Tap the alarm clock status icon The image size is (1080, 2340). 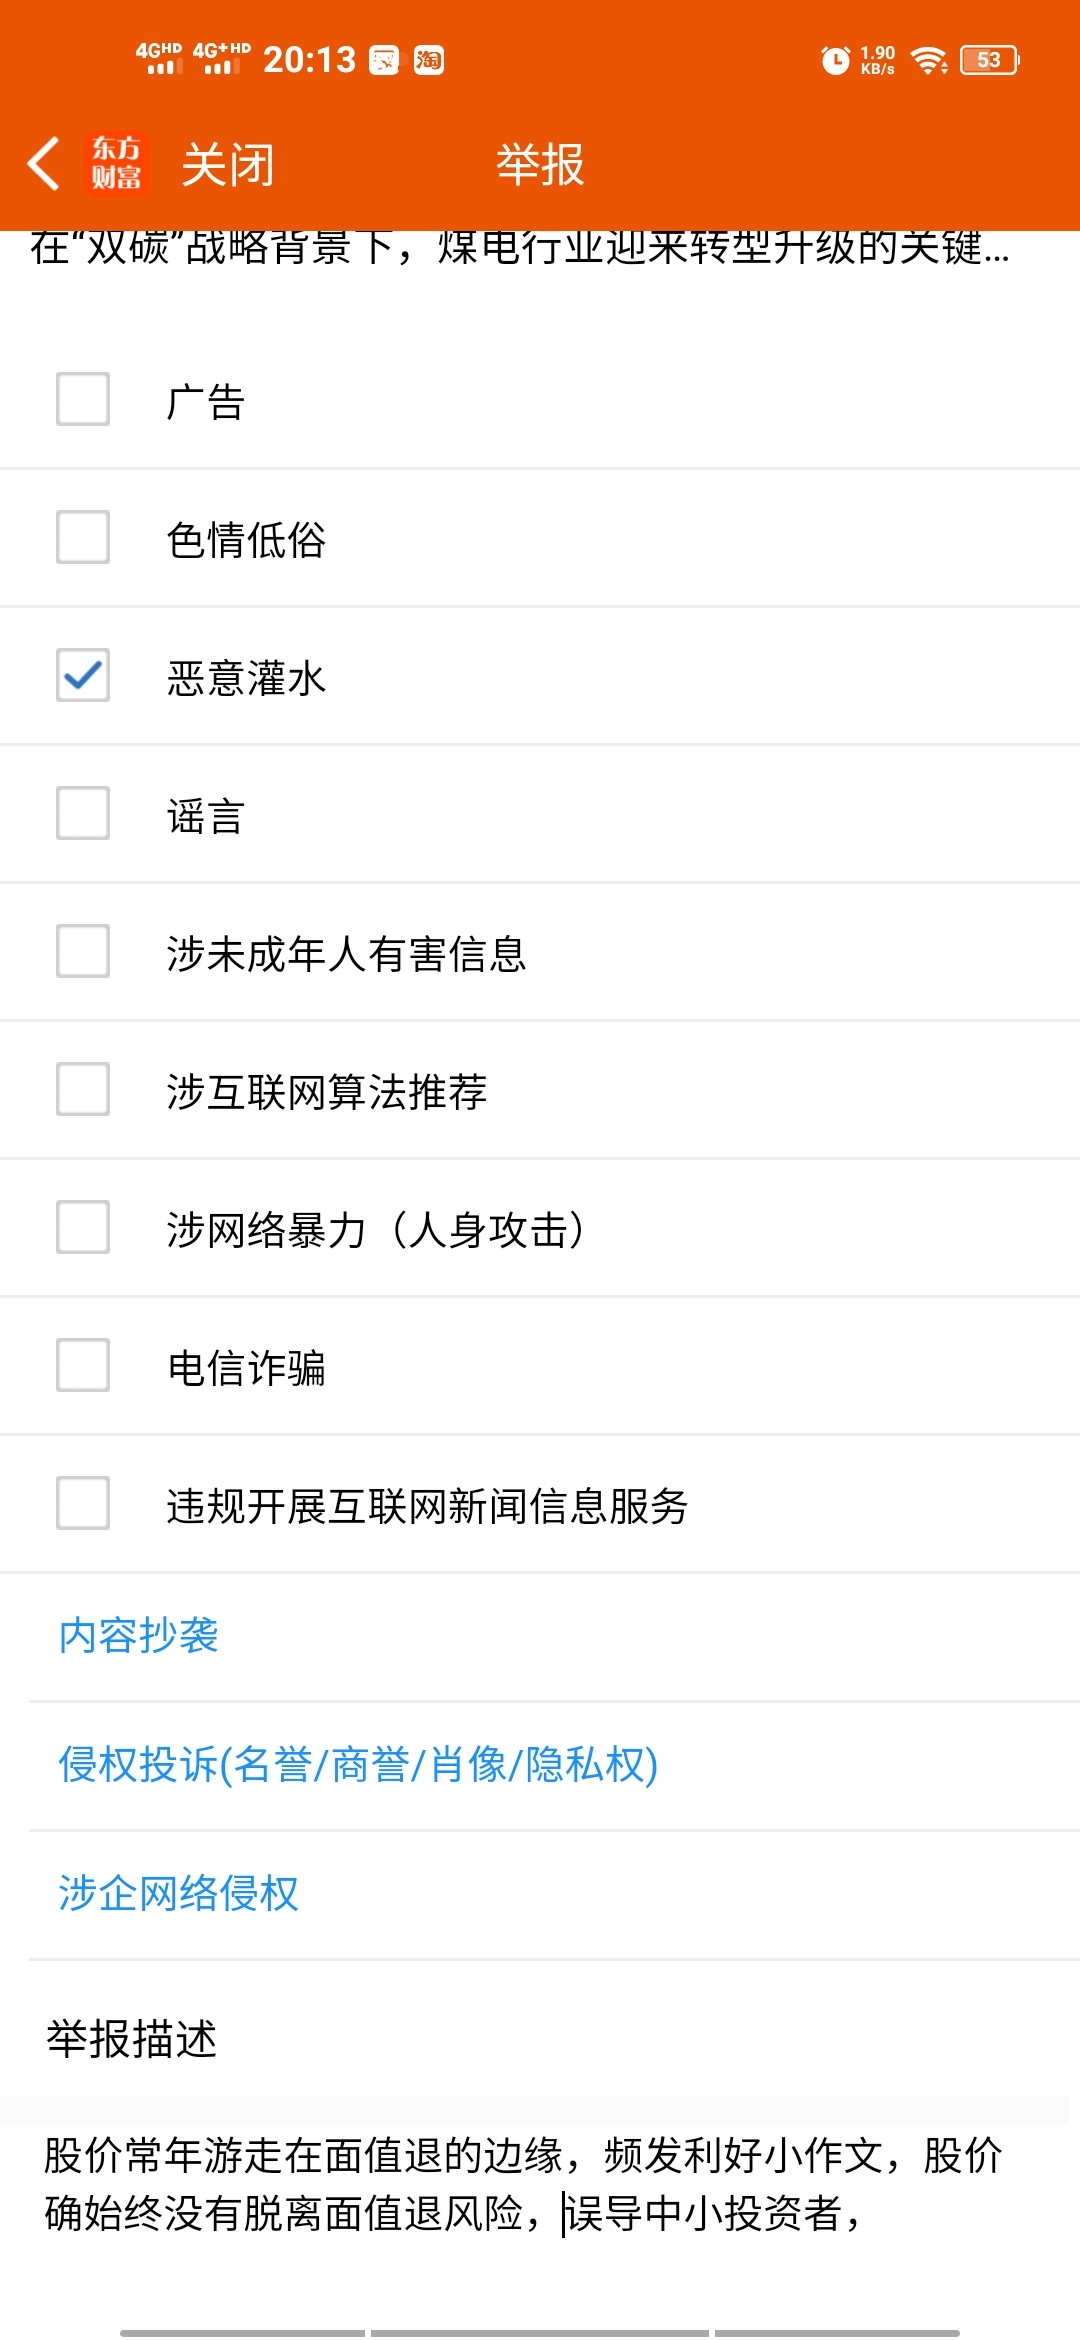(x=835, y=60)
